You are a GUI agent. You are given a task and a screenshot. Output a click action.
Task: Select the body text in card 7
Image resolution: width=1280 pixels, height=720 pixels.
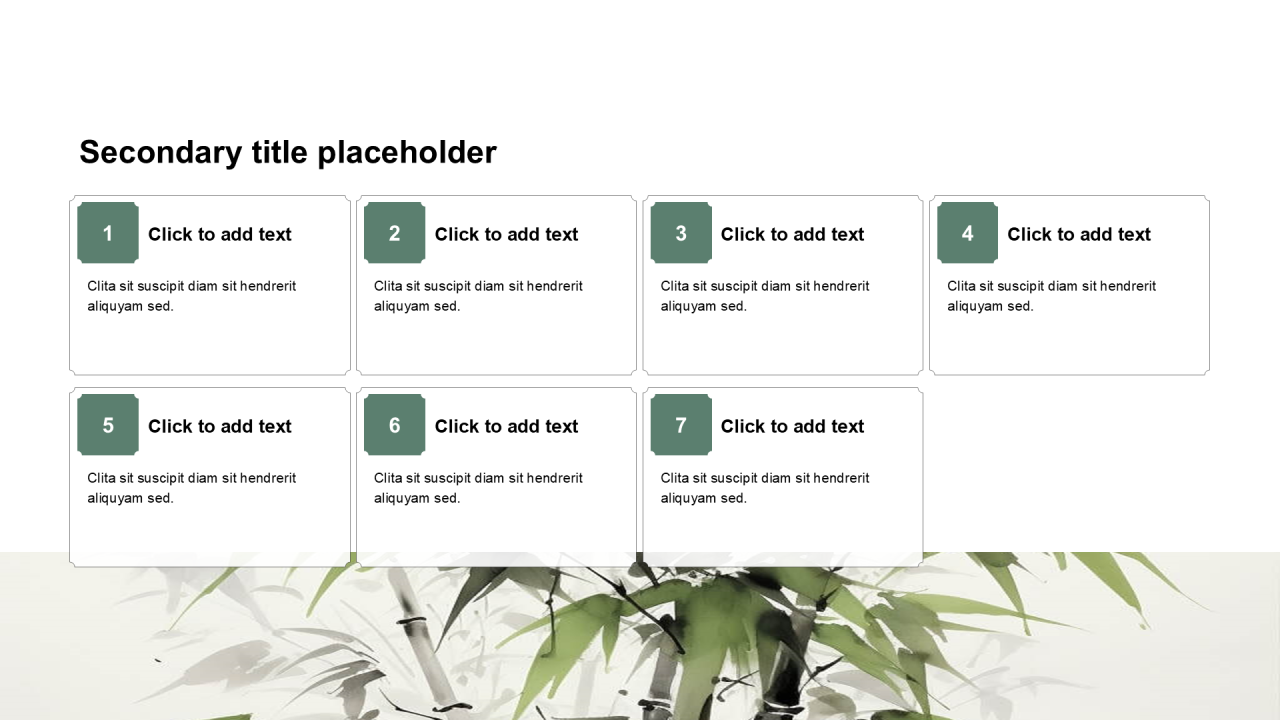pos(765,488)
